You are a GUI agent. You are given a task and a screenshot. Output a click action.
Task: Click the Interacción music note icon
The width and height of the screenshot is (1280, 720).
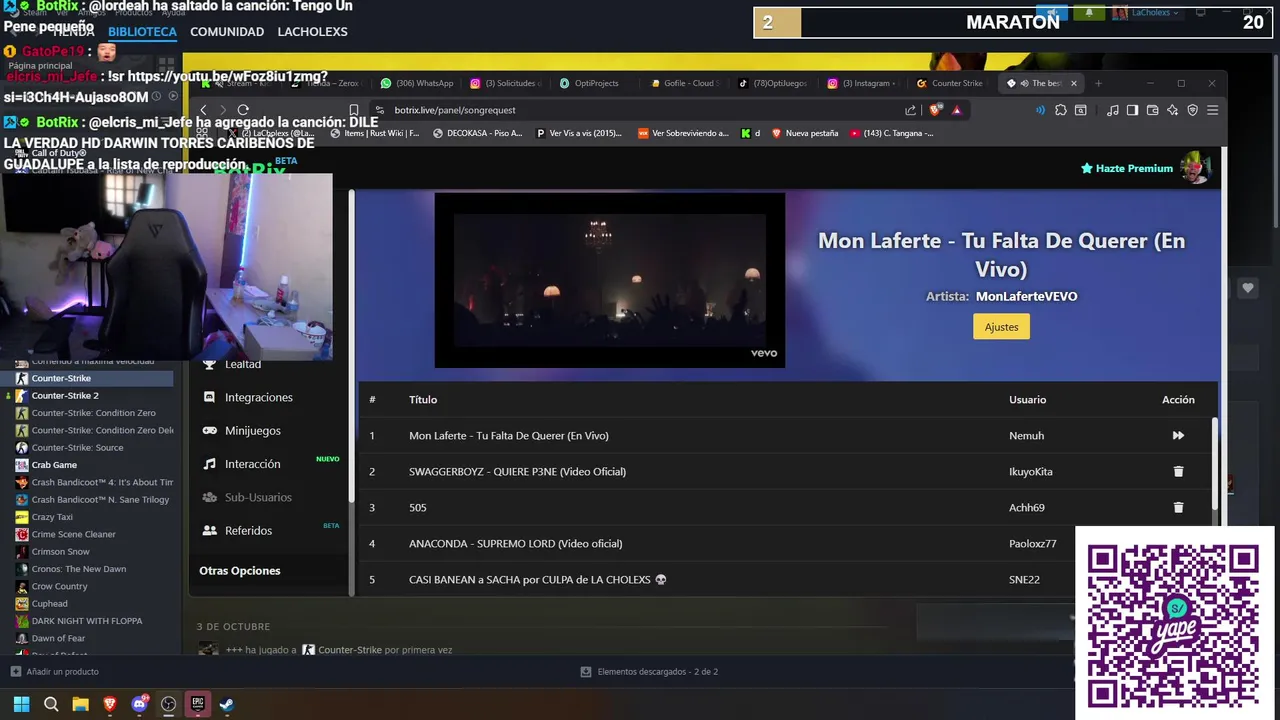(x=209, y=464)
